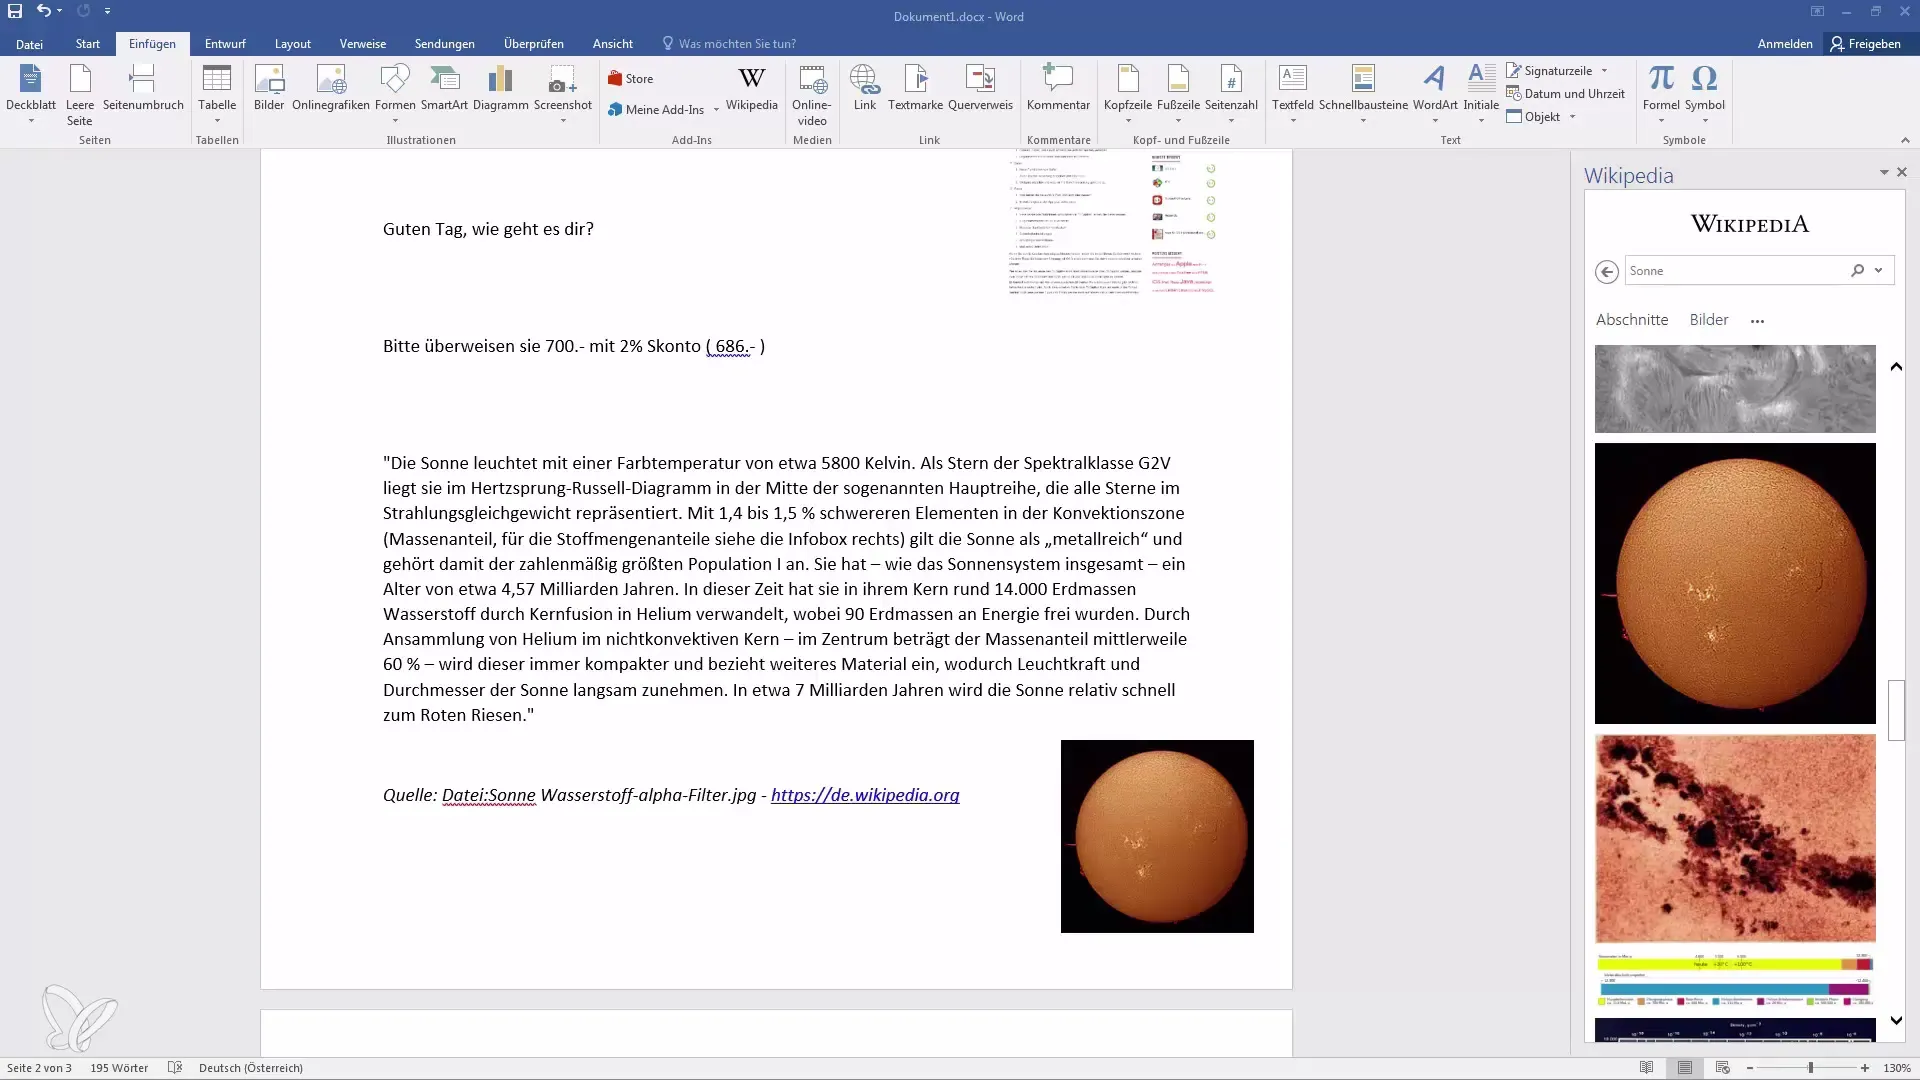Open Wikipedia search history dropdown
Viewport: 1920px width, 1080px height.
(x=1879, y=271)
